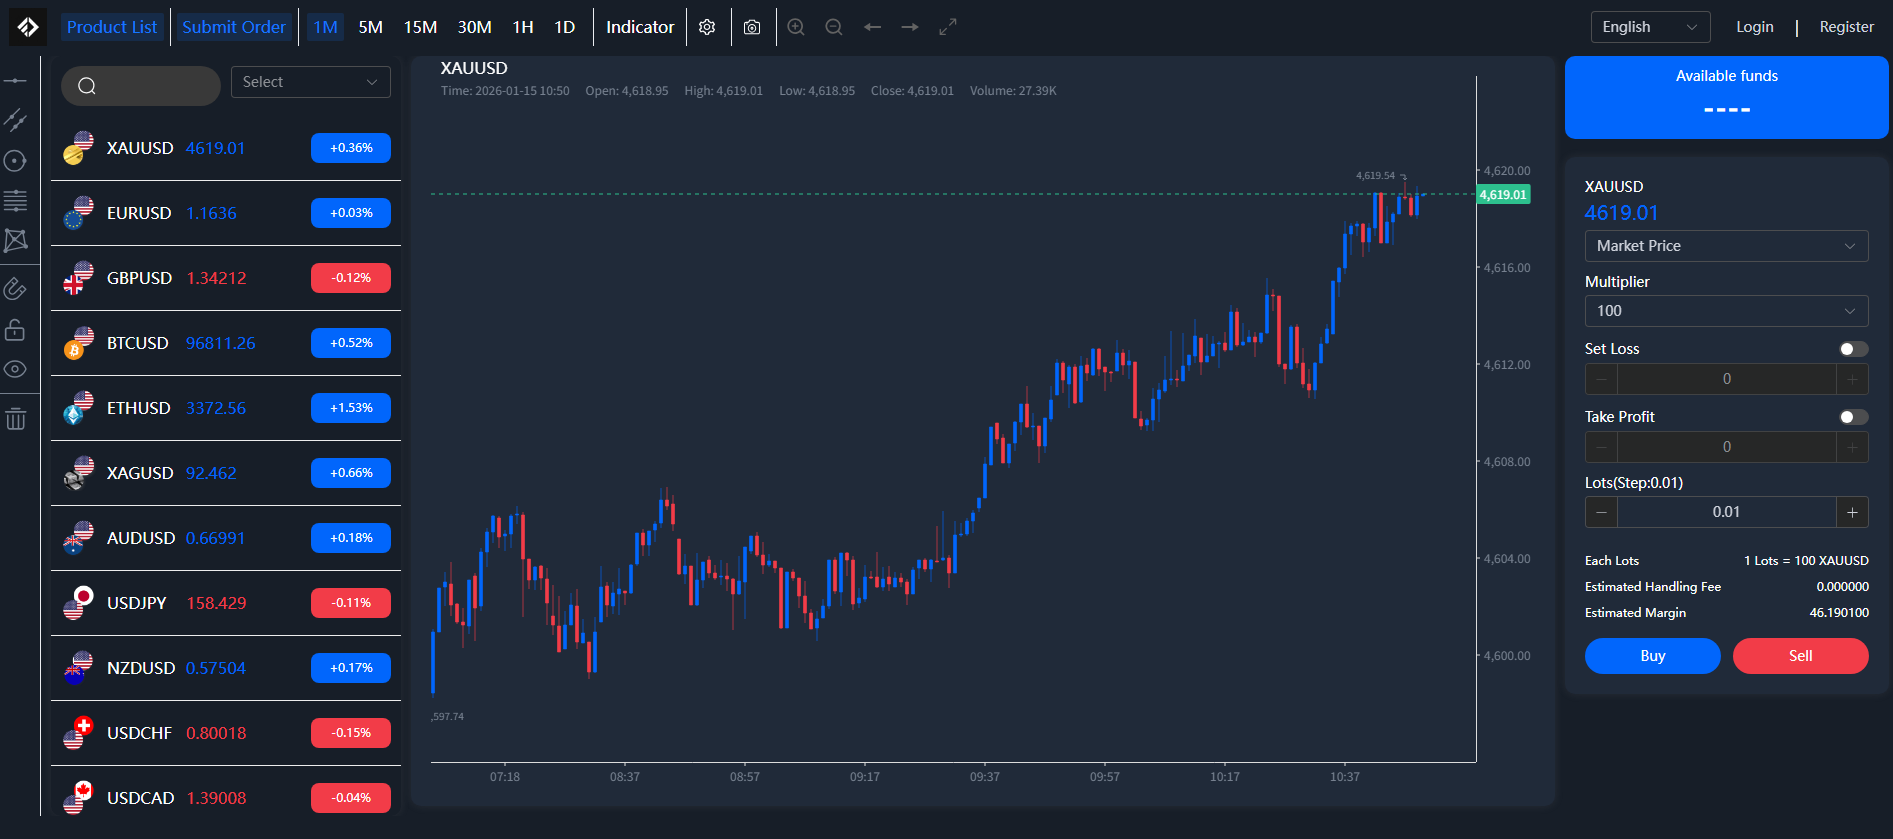Open the Market Price dropdown
1893x839 pixels.
click(x=1726, y=246)
